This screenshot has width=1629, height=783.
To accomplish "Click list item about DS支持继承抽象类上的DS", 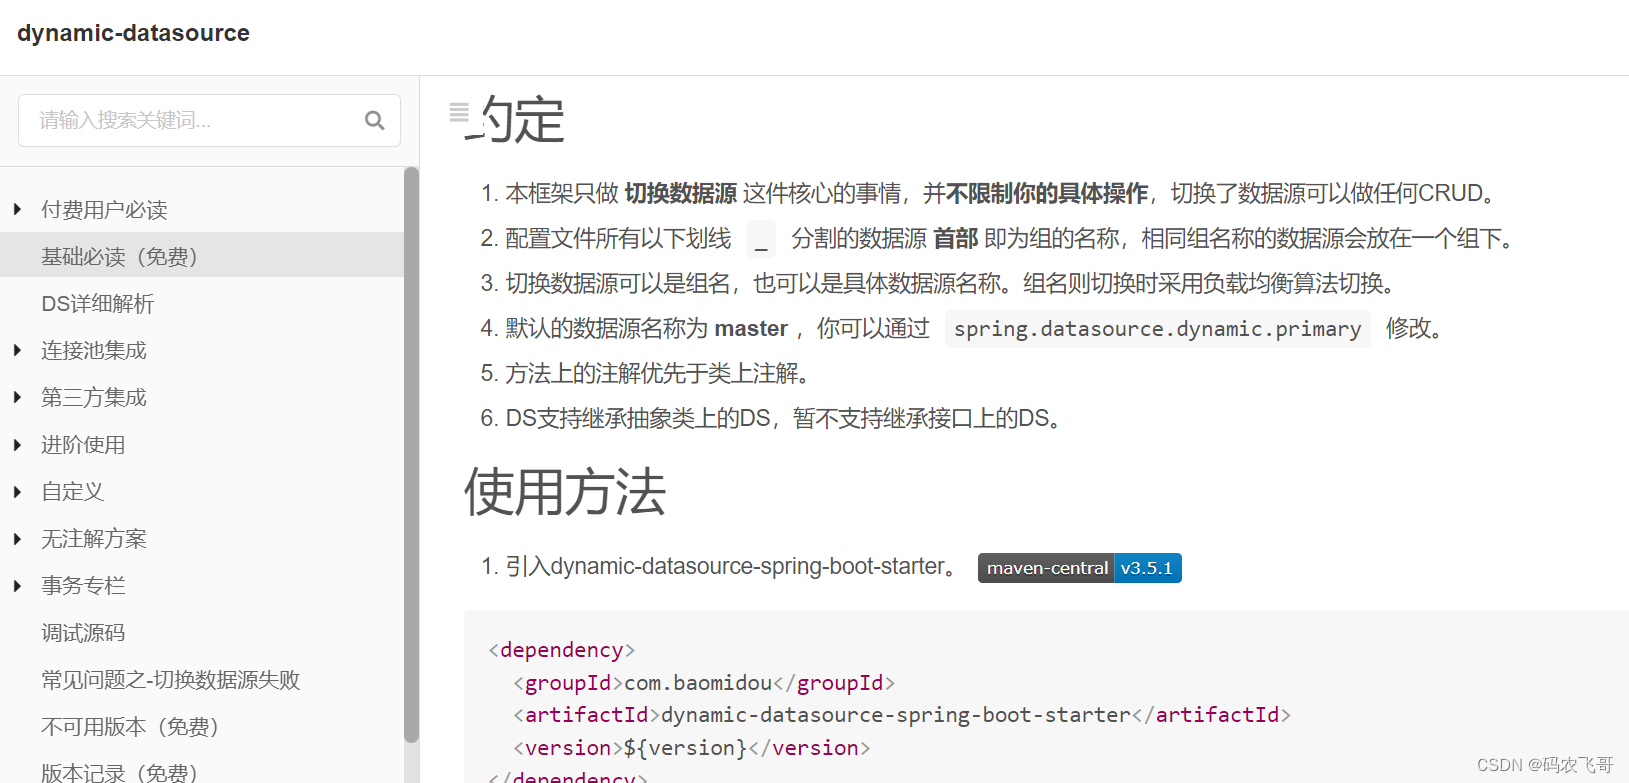I will pos(783,419).
